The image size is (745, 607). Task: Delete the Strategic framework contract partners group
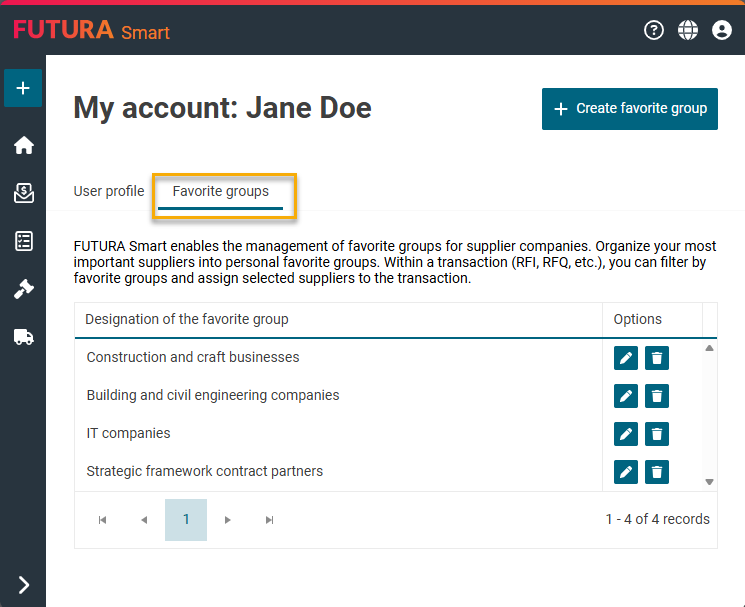[657, 472]
